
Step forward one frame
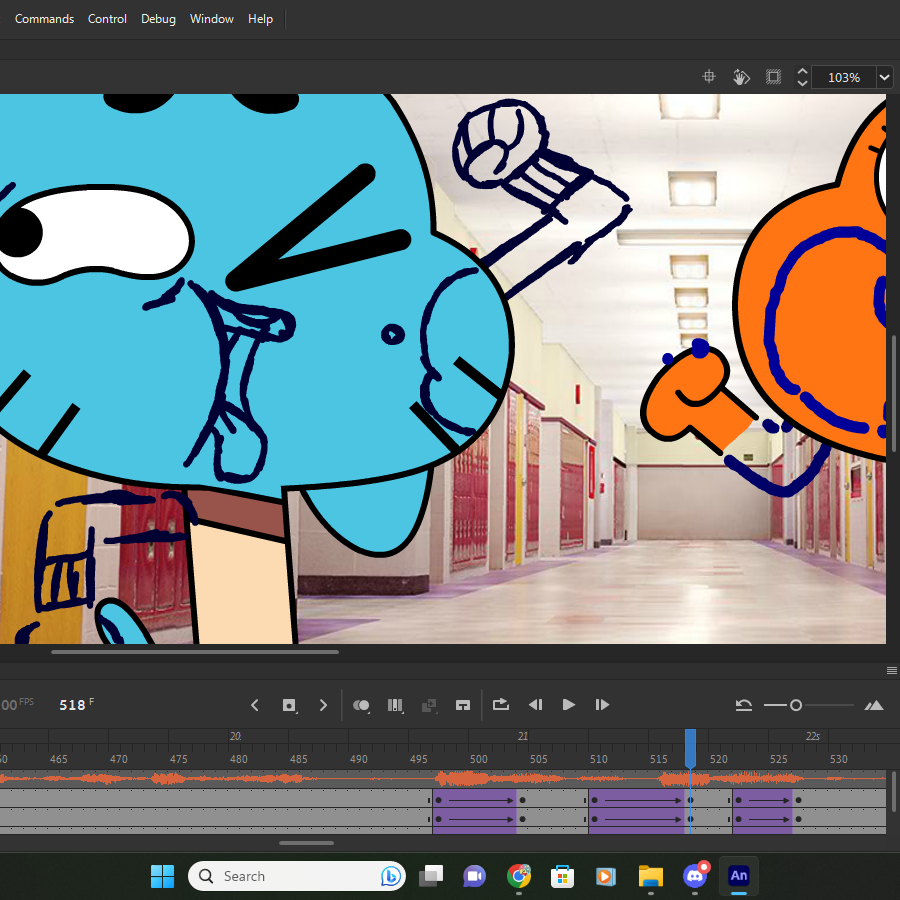[x=602, y=704]
